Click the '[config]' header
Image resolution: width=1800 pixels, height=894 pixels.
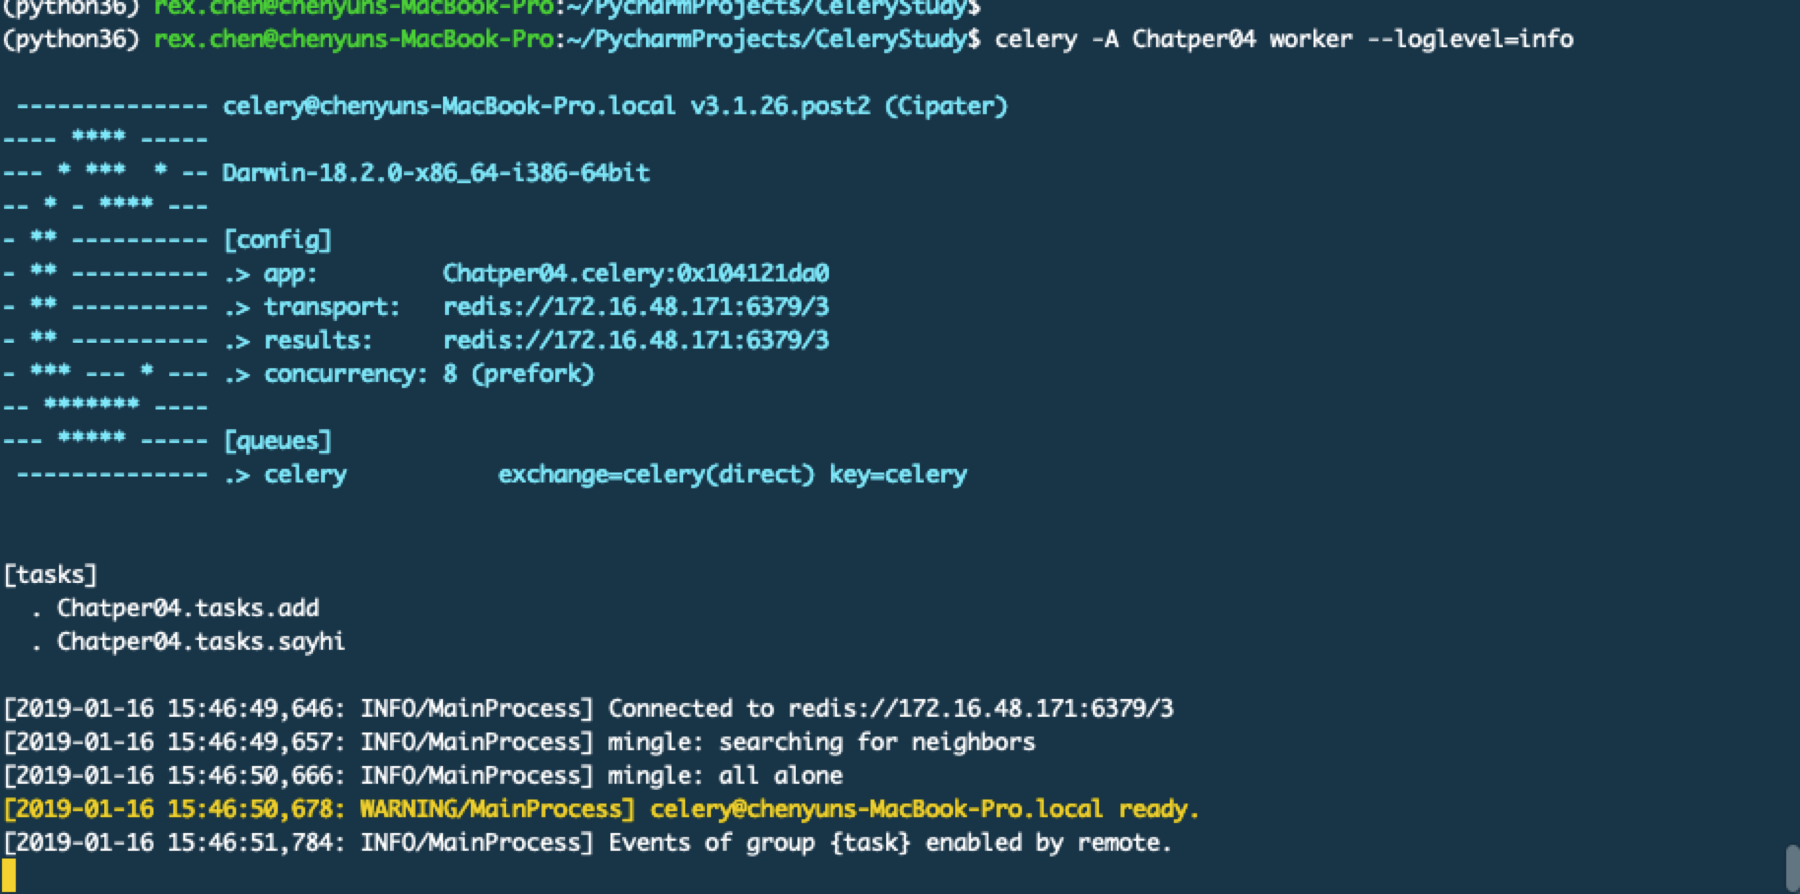277,240
